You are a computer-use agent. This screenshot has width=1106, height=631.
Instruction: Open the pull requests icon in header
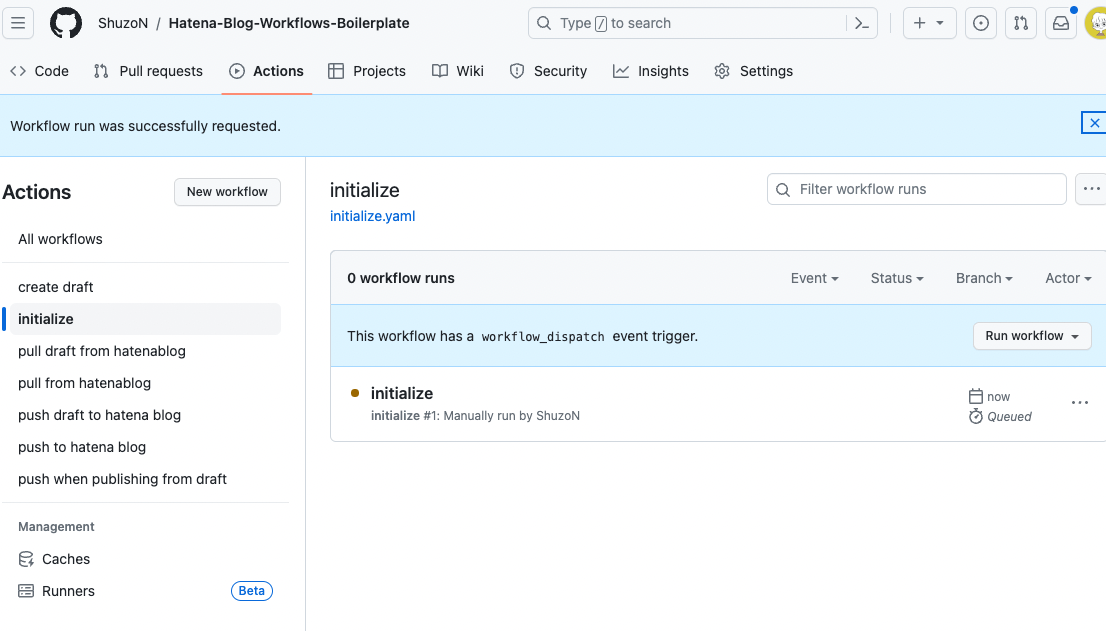tap(1021, 23)
